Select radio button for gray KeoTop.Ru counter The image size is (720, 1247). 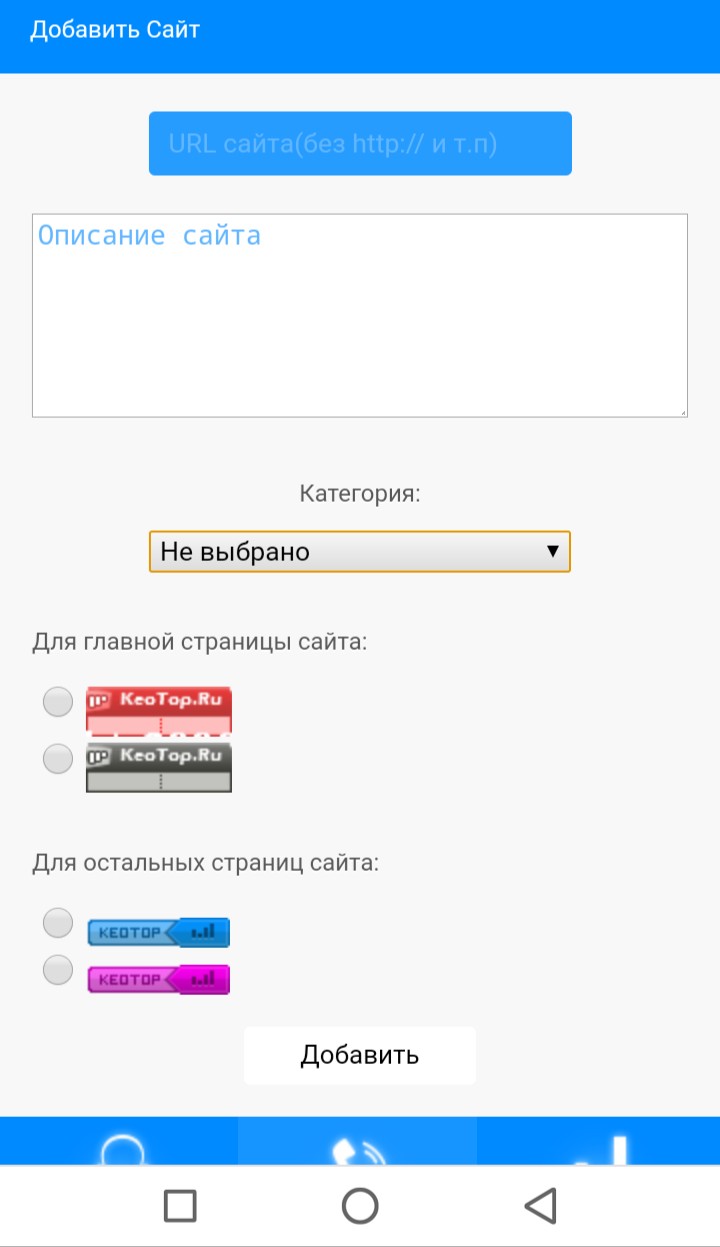58,760
